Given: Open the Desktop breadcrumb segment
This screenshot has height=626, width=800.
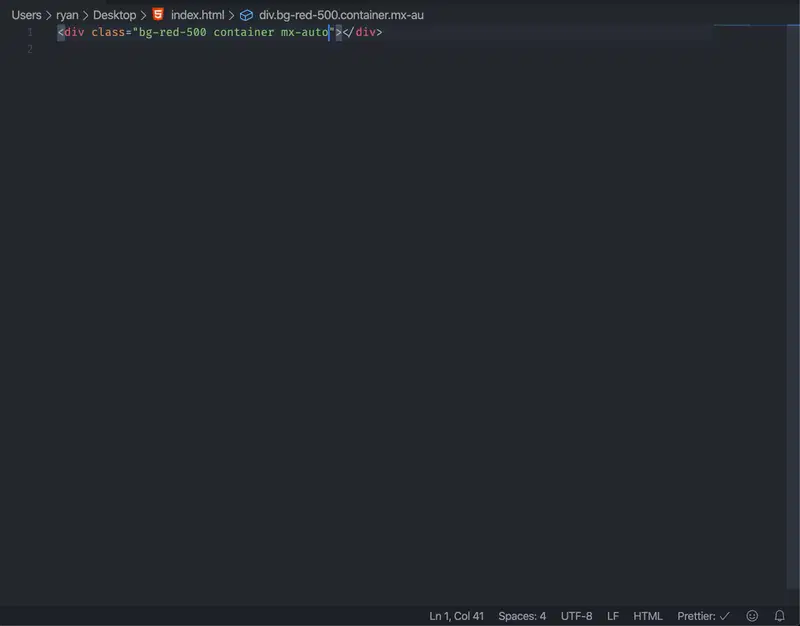Looking at the screenshot, I should point(114,15).
